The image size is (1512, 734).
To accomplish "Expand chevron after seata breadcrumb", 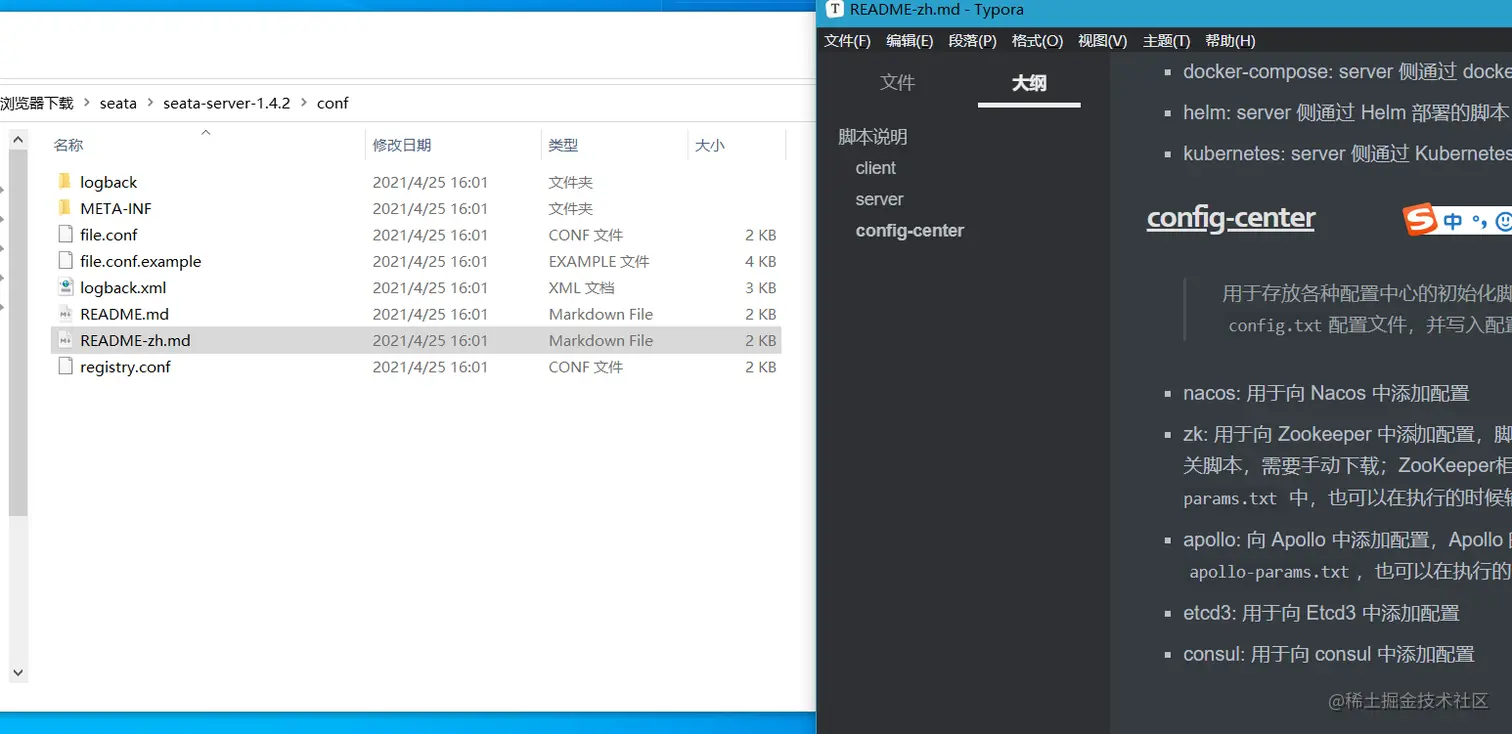I will click(x=150, y=103).
